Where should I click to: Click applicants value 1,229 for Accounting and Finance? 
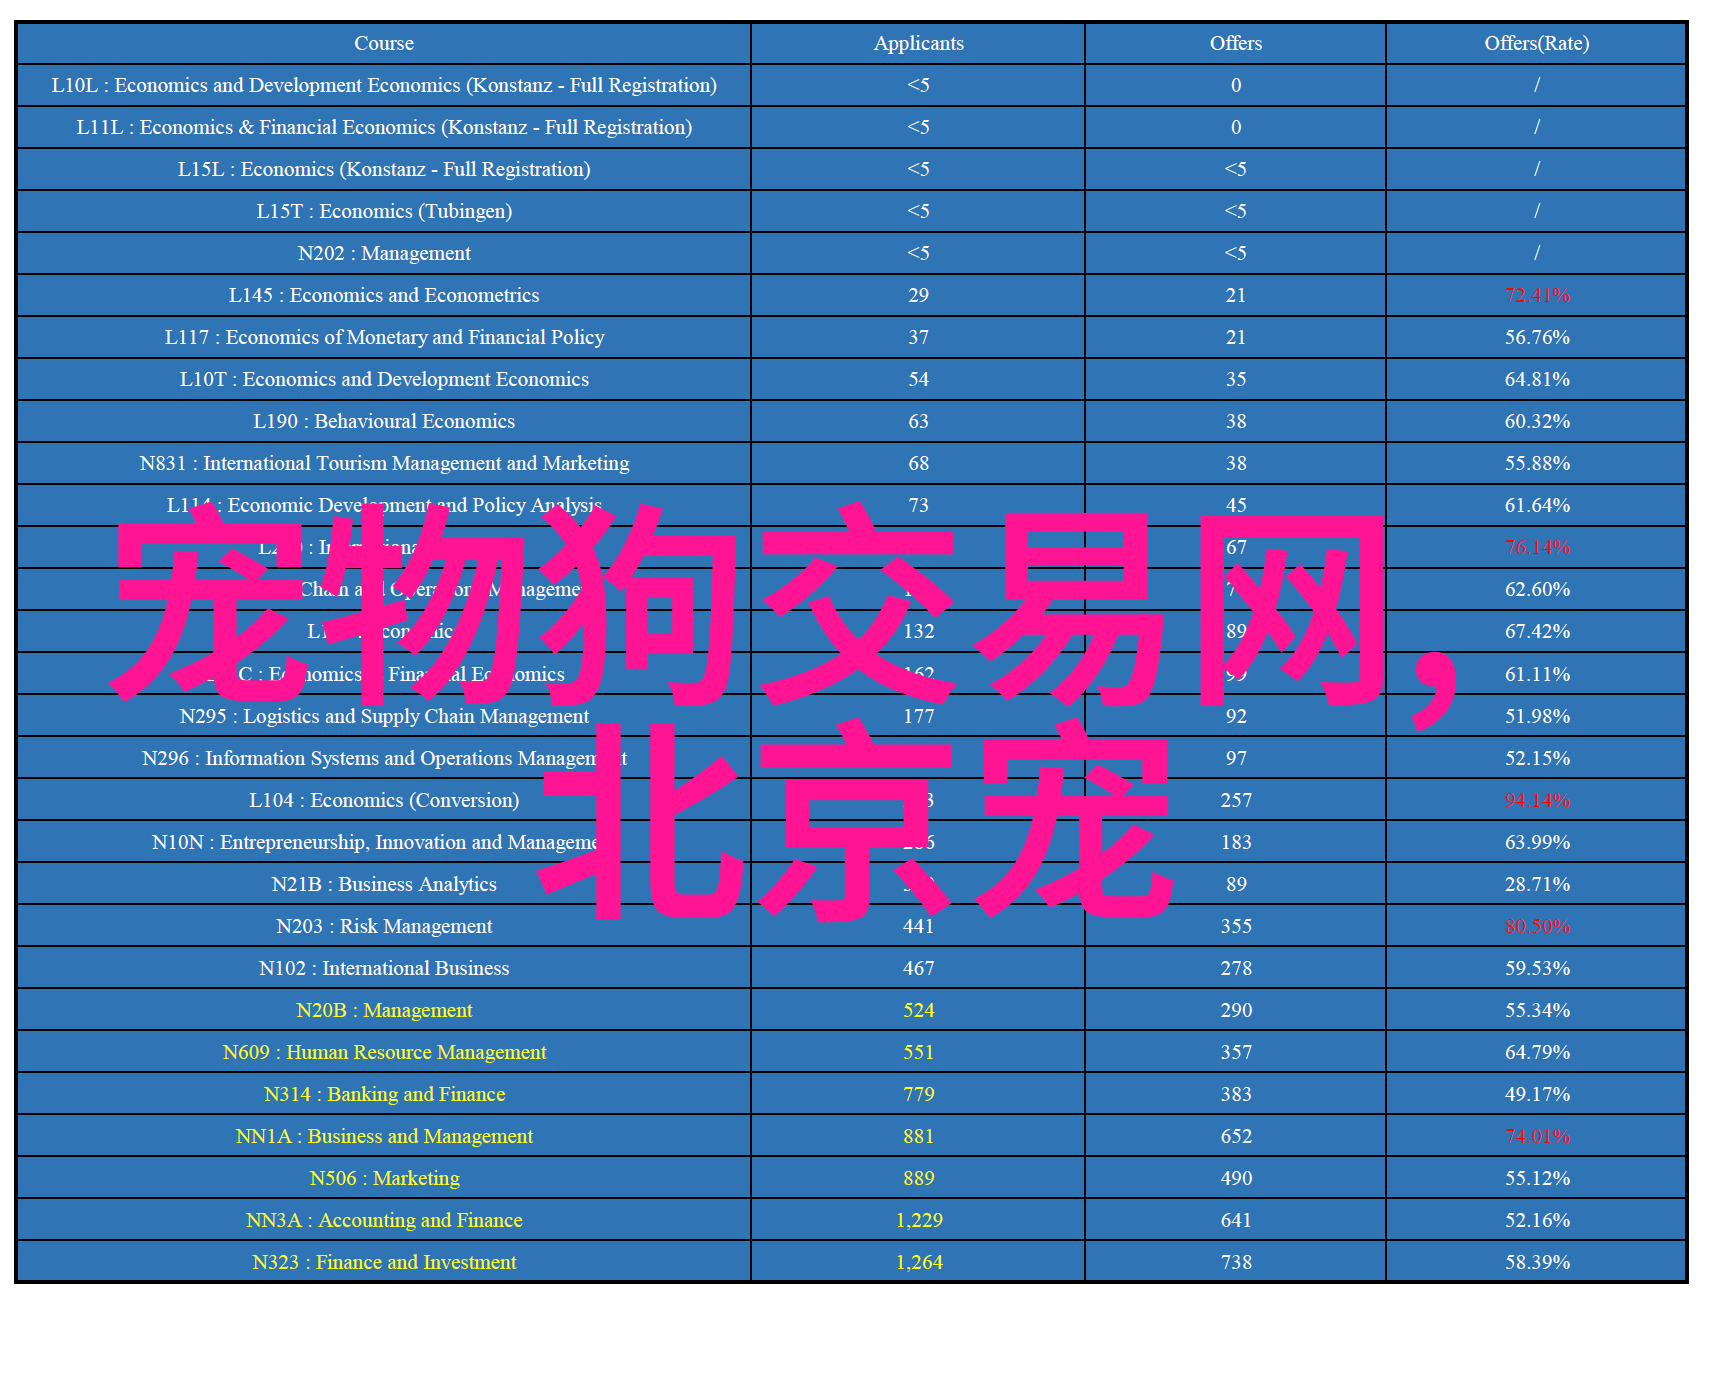(x=918, y=1220)
